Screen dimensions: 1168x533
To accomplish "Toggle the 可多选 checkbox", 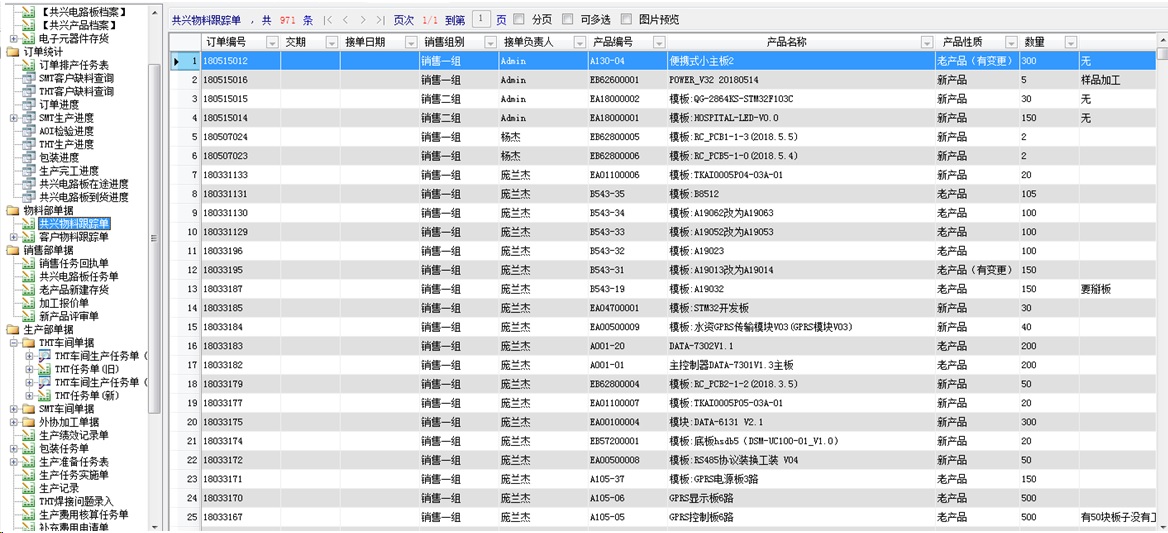I will click(x=568, y=19).
